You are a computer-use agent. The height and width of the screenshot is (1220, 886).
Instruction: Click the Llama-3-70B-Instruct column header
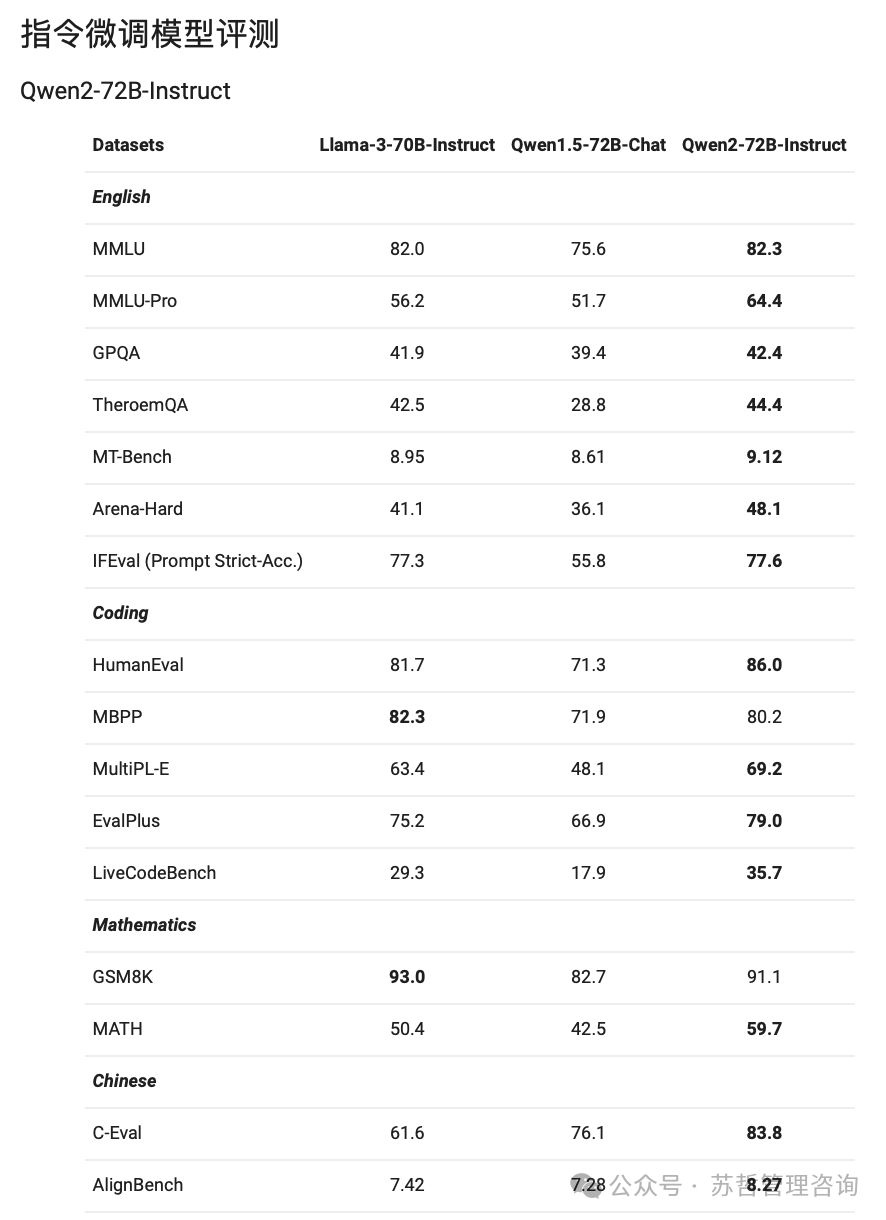(407, 145)
